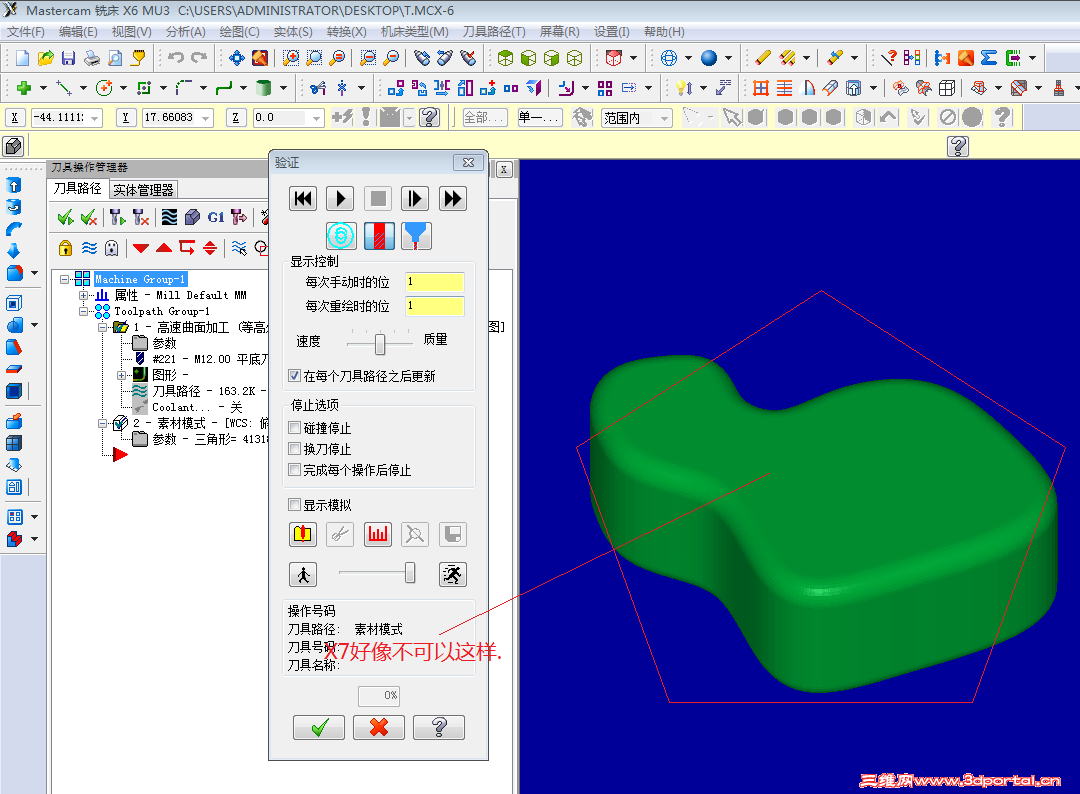The height and width of the screenshot is (794, 1080).
Task: Click the G1 post process icon
Action: [216, 218]
